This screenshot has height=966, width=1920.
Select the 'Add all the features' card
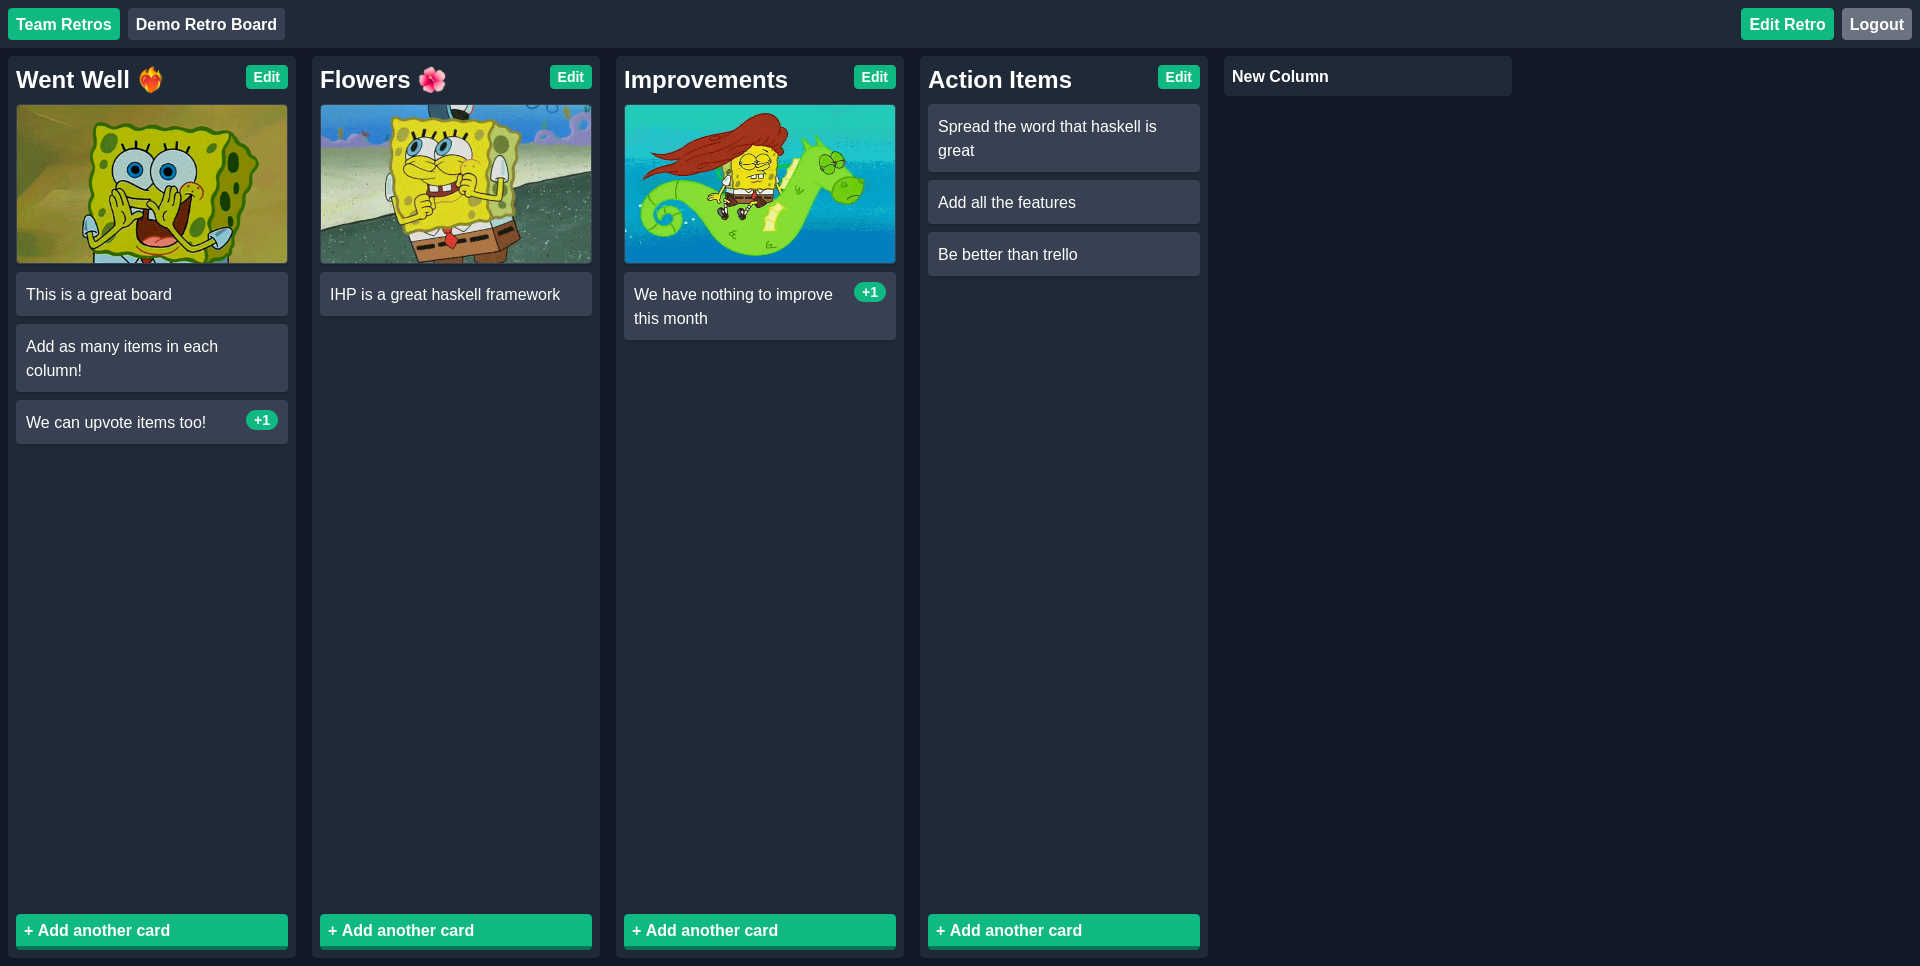pos(1064,202)
